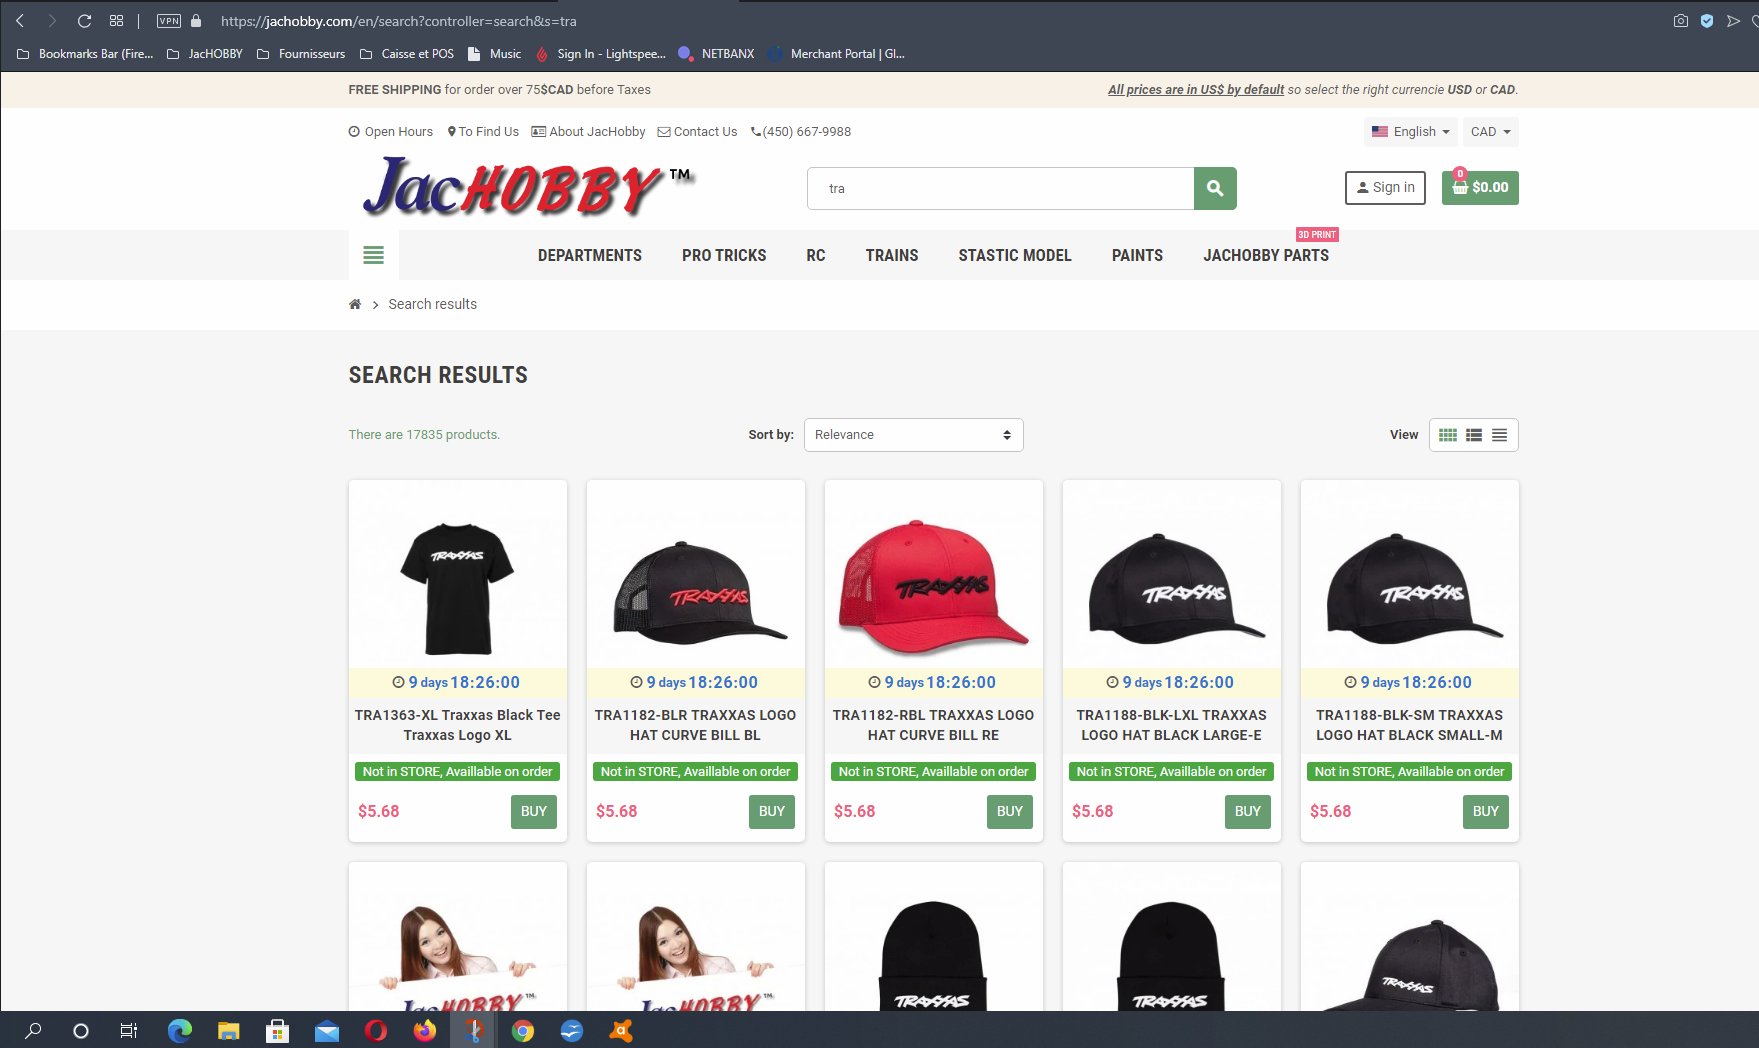This screenshot has height=1048, width=1759.
Task: Expand the CAD currency dropdown
Action: click(1490, 132)
